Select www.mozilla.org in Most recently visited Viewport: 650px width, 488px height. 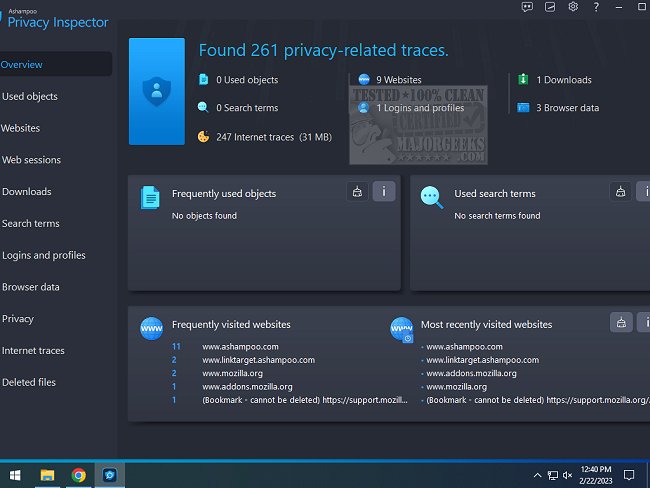[456, 386]
